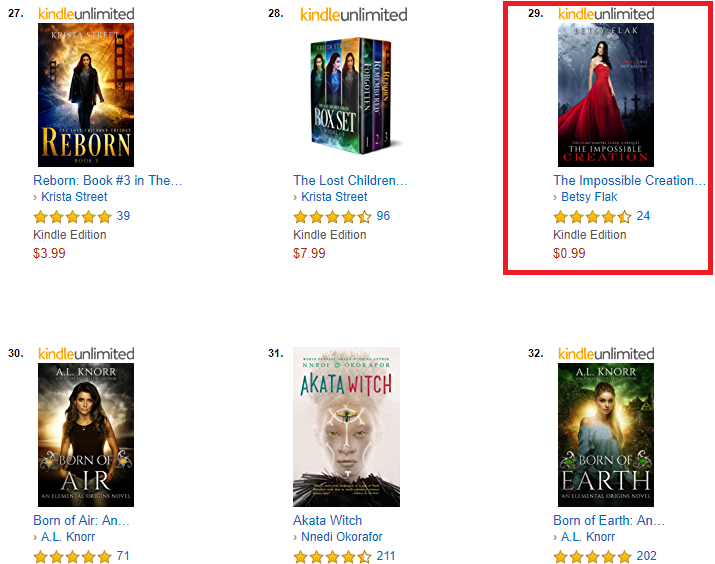Open the 96 reviews count link

point(383,216)
